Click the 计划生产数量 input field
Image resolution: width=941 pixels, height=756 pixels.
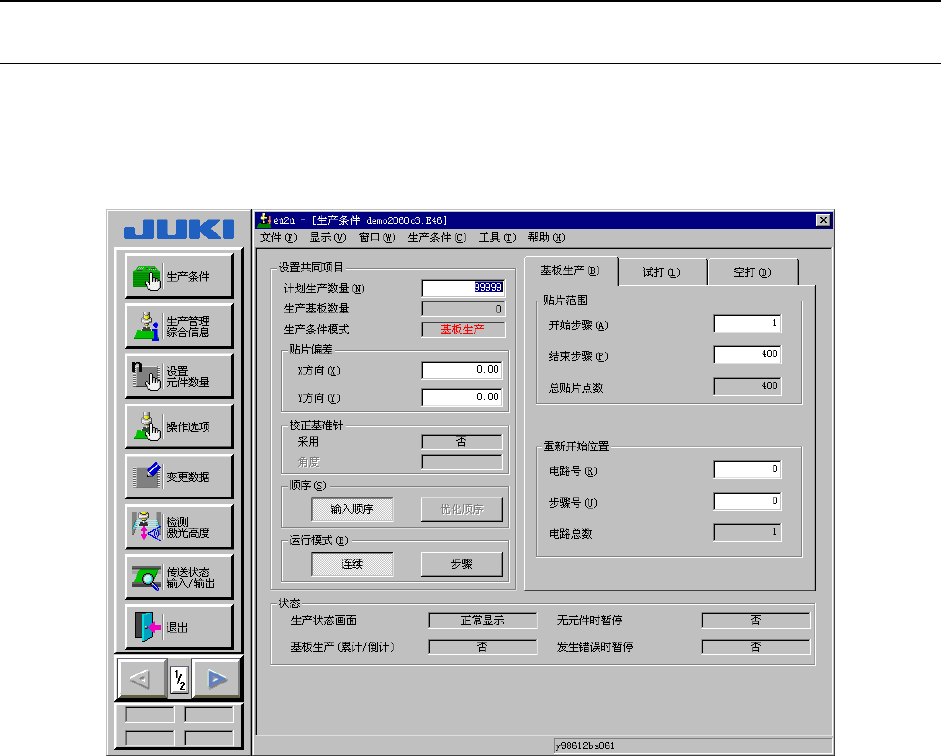point(463,288)
